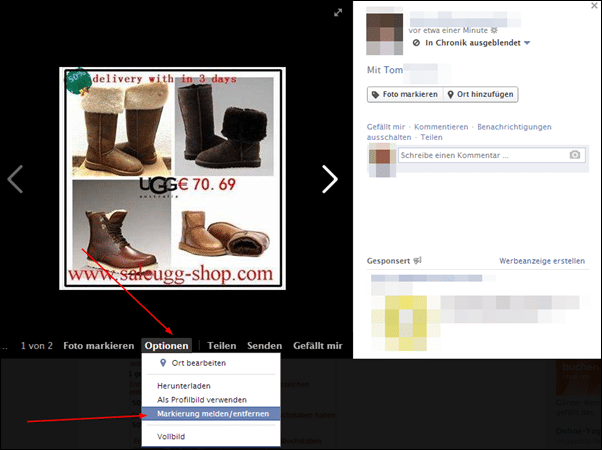This screenshot has height=450, width=602.
Task: Click Teilen in the bottom photo bar
Action: point(222,346)
